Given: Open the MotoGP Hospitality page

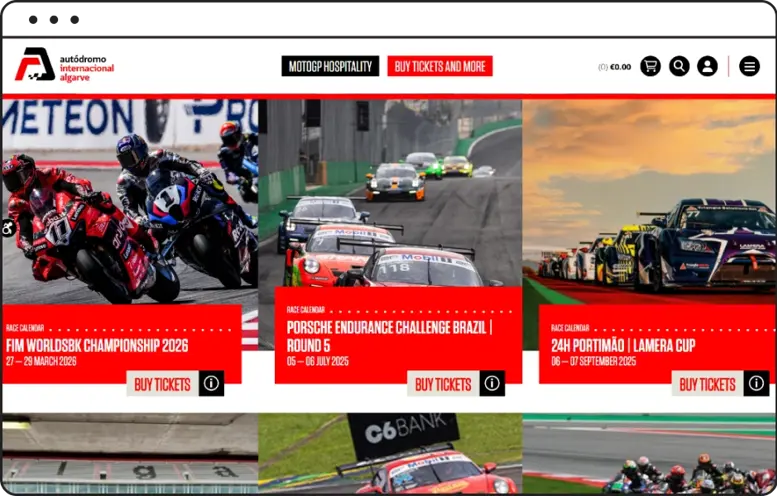Looking at the screenshot, I should pos(330,67).
